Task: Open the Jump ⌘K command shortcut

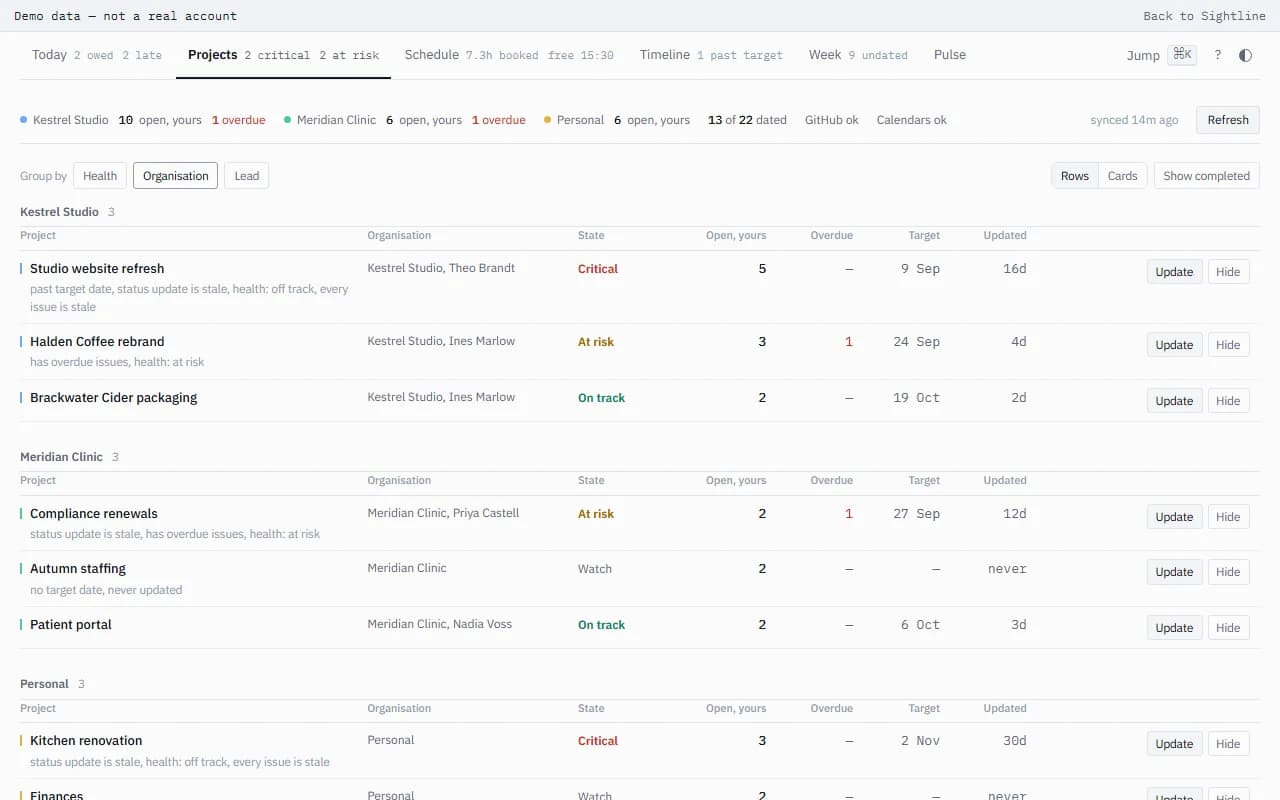Action: (1161, 55)
